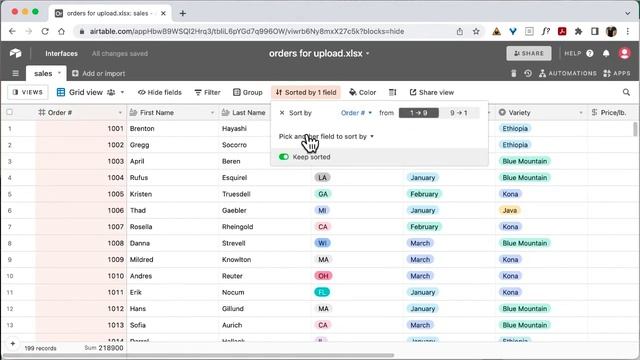Open the browser extensions puzzle icon
Screen dimensions: 640x360
[578, 31]
